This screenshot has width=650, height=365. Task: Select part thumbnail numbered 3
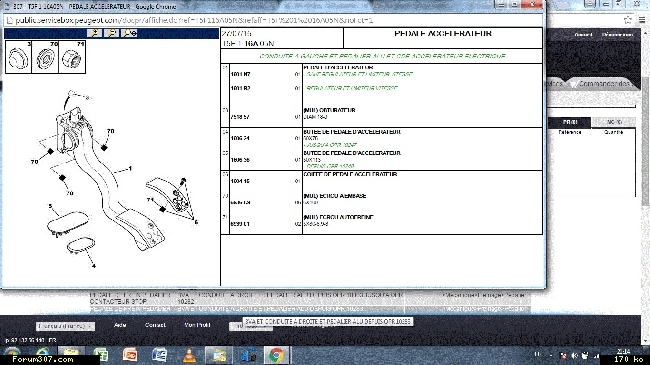click(18, 57)
